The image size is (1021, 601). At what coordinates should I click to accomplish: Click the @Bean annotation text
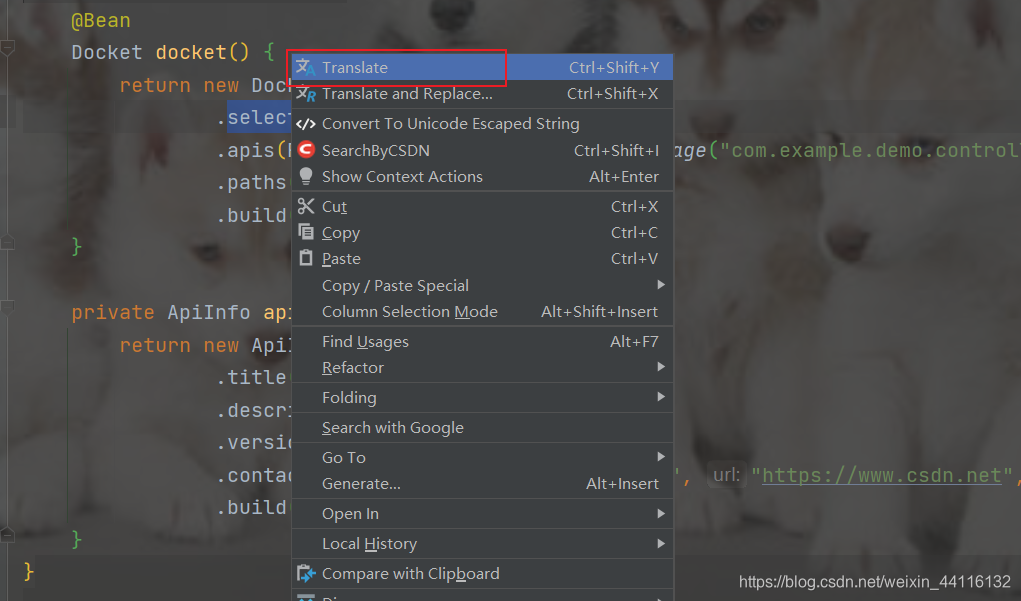101,21
